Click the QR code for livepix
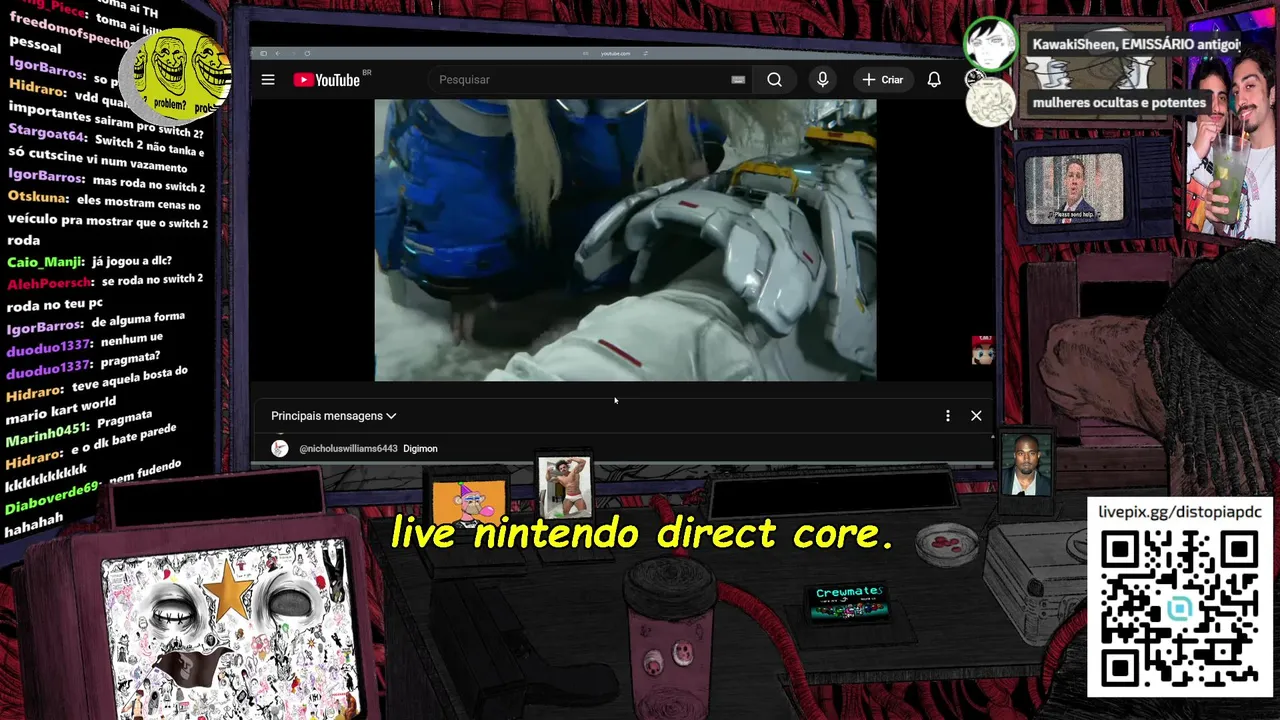This screenshot has height=720, width=1280. pos(1180,610)
